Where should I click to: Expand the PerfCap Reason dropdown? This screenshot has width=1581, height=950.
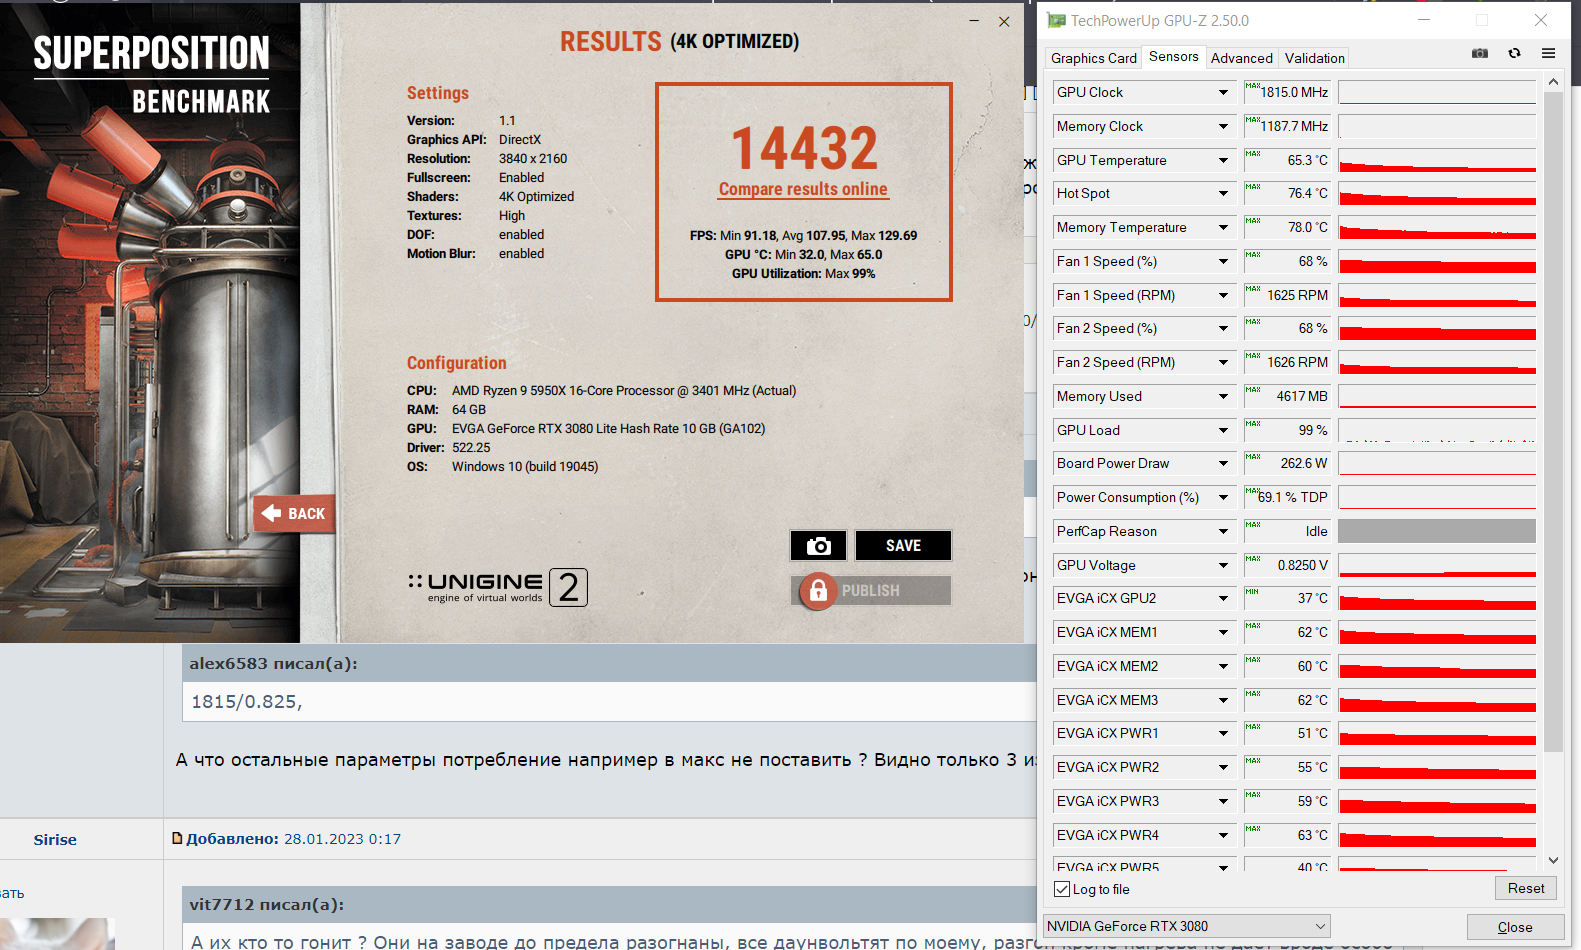coord(1223,531)
